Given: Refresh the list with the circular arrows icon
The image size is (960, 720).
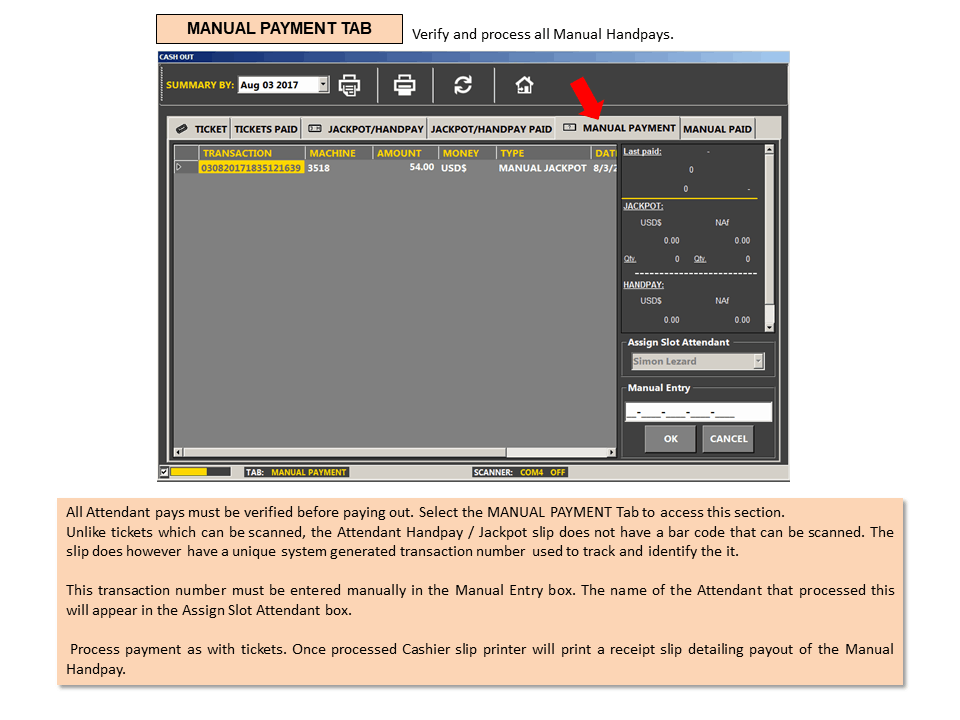Looking at the screenshot, I should (463, 84).
